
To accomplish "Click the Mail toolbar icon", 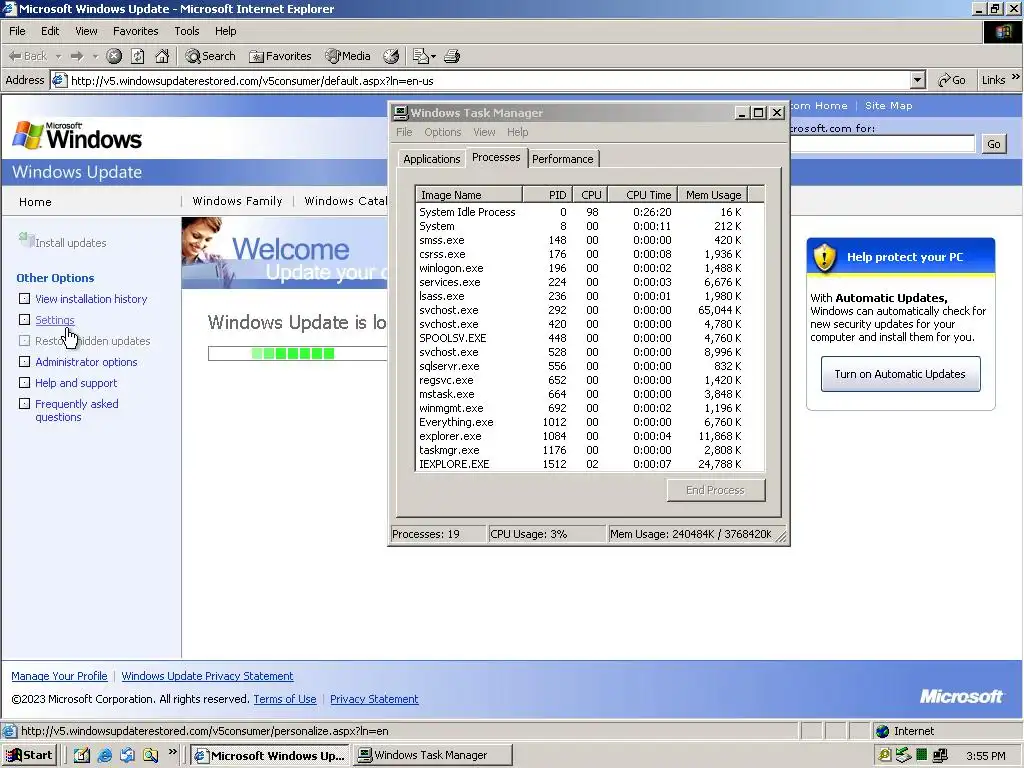I will [x=421, y=56].
